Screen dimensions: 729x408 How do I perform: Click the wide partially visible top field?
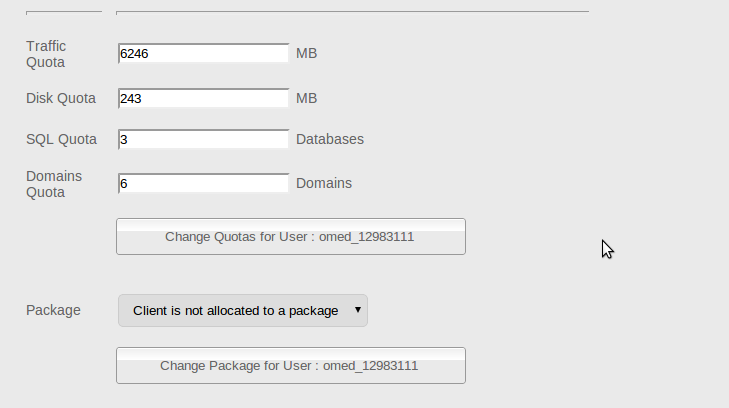[x=352, y=12]
